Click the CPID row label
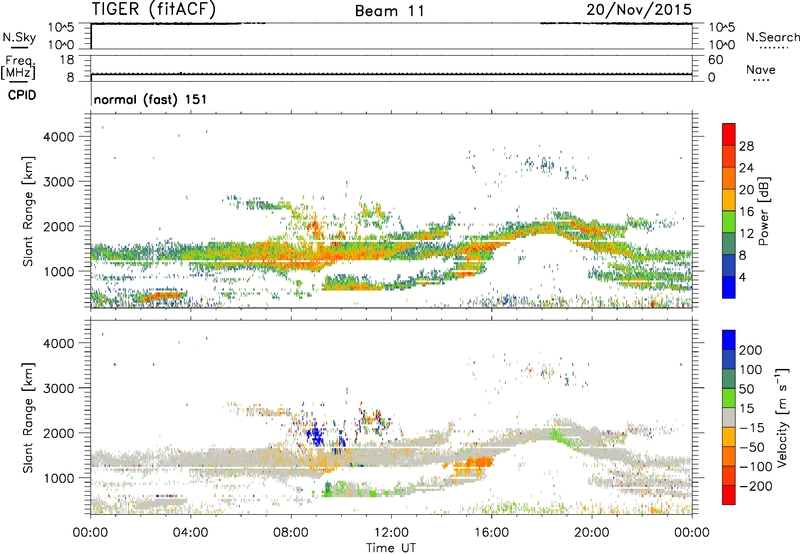 [22, 95]
